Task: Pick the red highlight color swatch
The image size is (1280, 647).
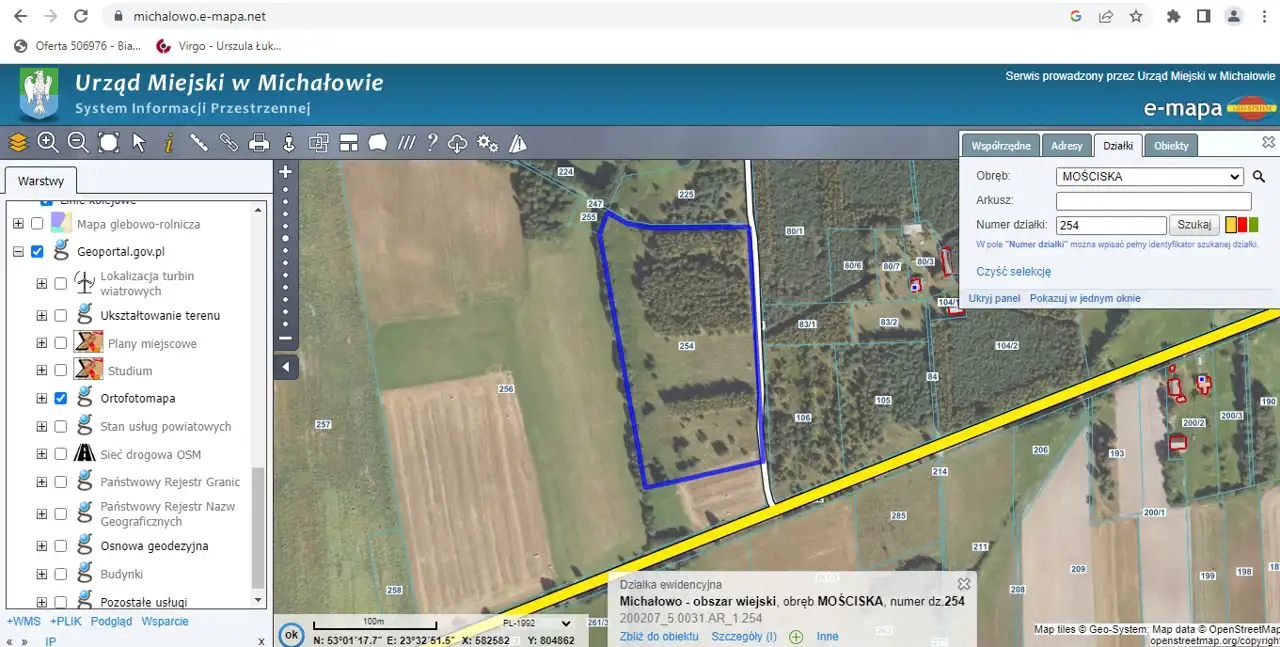Action: (x=1242, y=225)
